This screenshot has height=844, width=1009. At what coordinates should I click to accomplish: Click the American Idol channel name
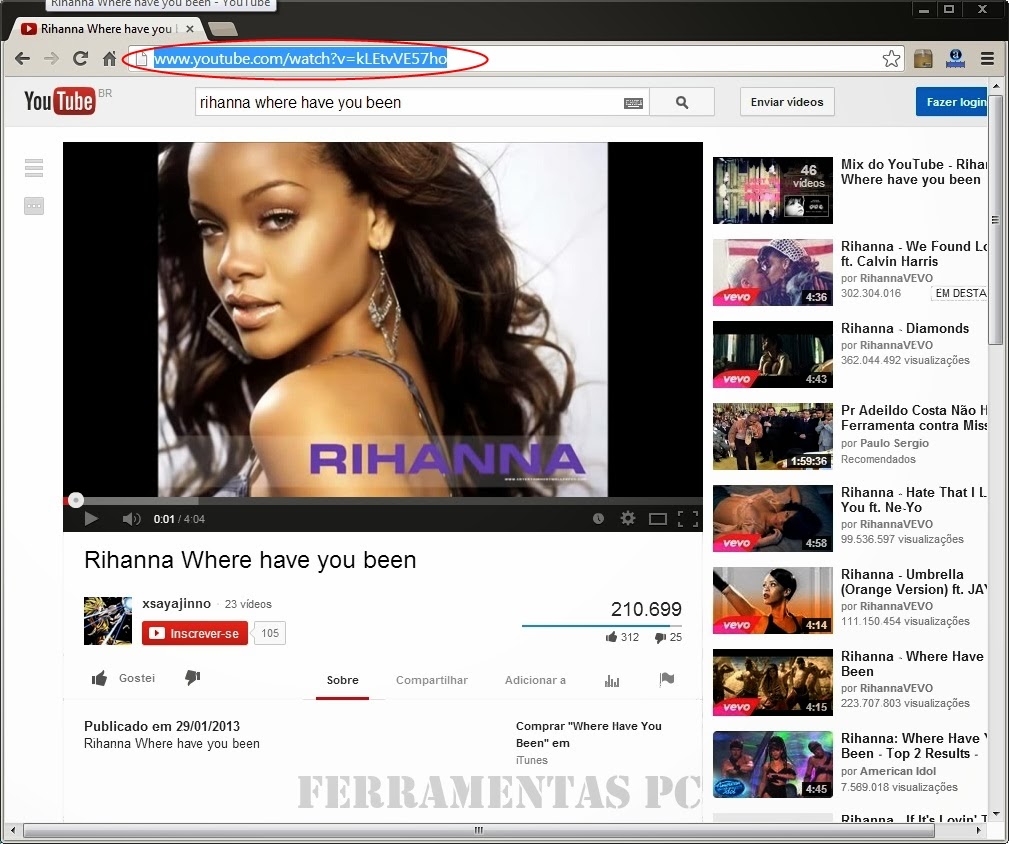click(898, 771)
